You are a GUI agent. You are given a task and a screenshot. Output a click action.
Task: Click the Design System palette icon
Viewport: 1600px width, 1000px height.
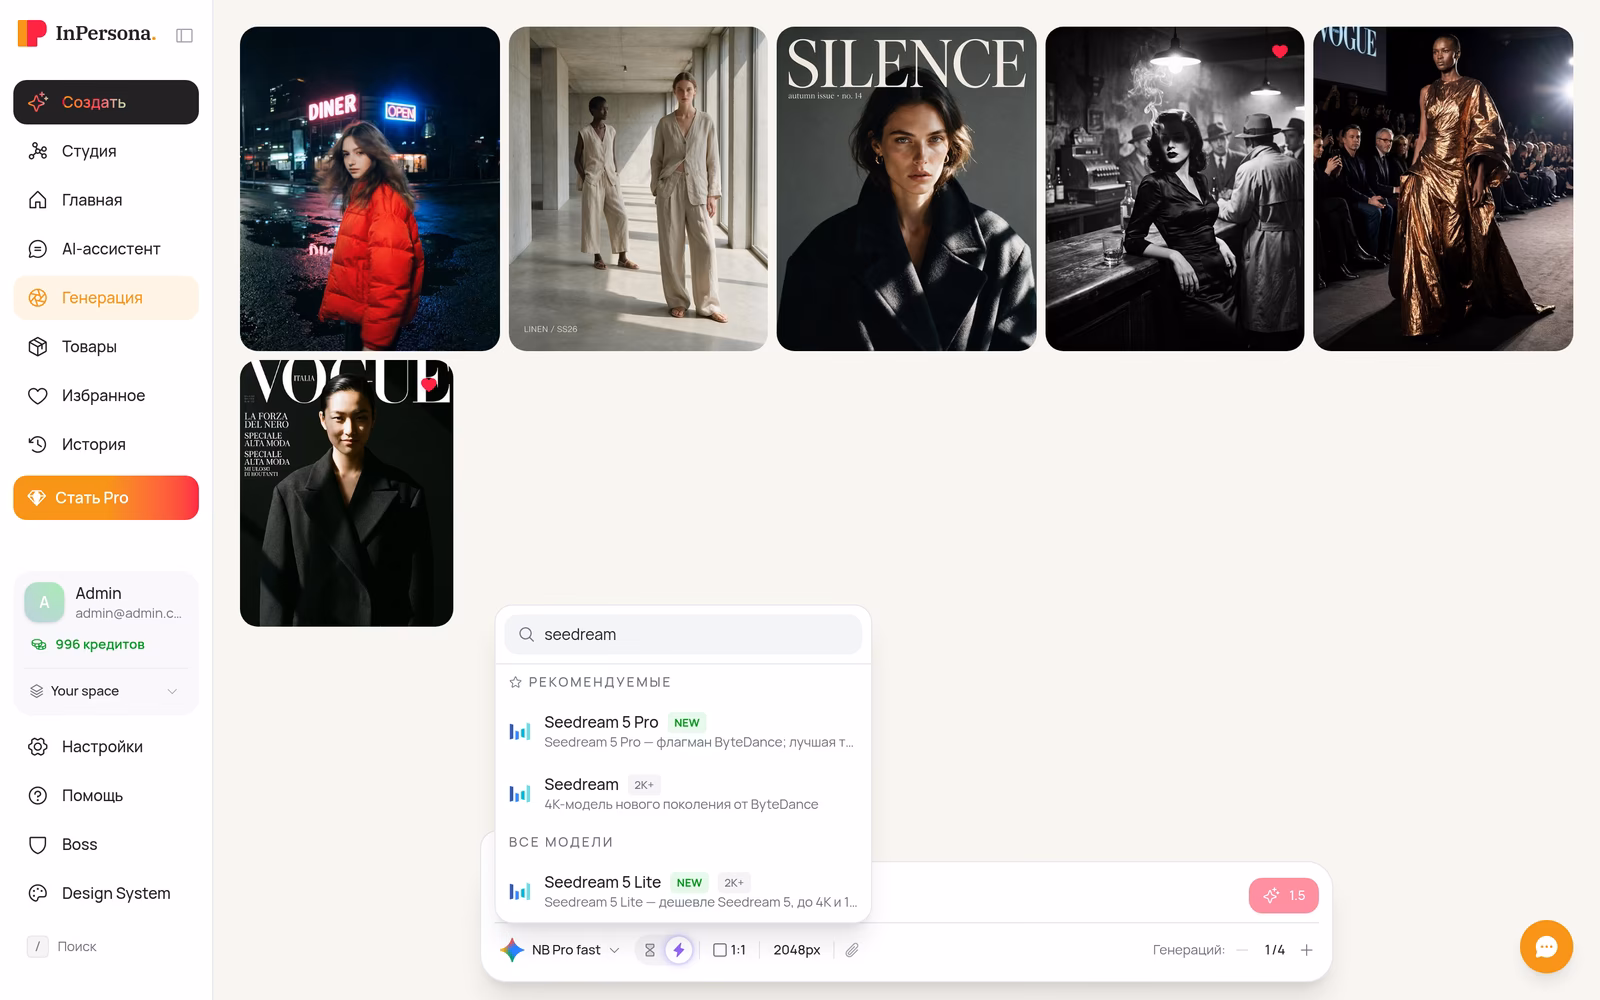click(38, 894)
